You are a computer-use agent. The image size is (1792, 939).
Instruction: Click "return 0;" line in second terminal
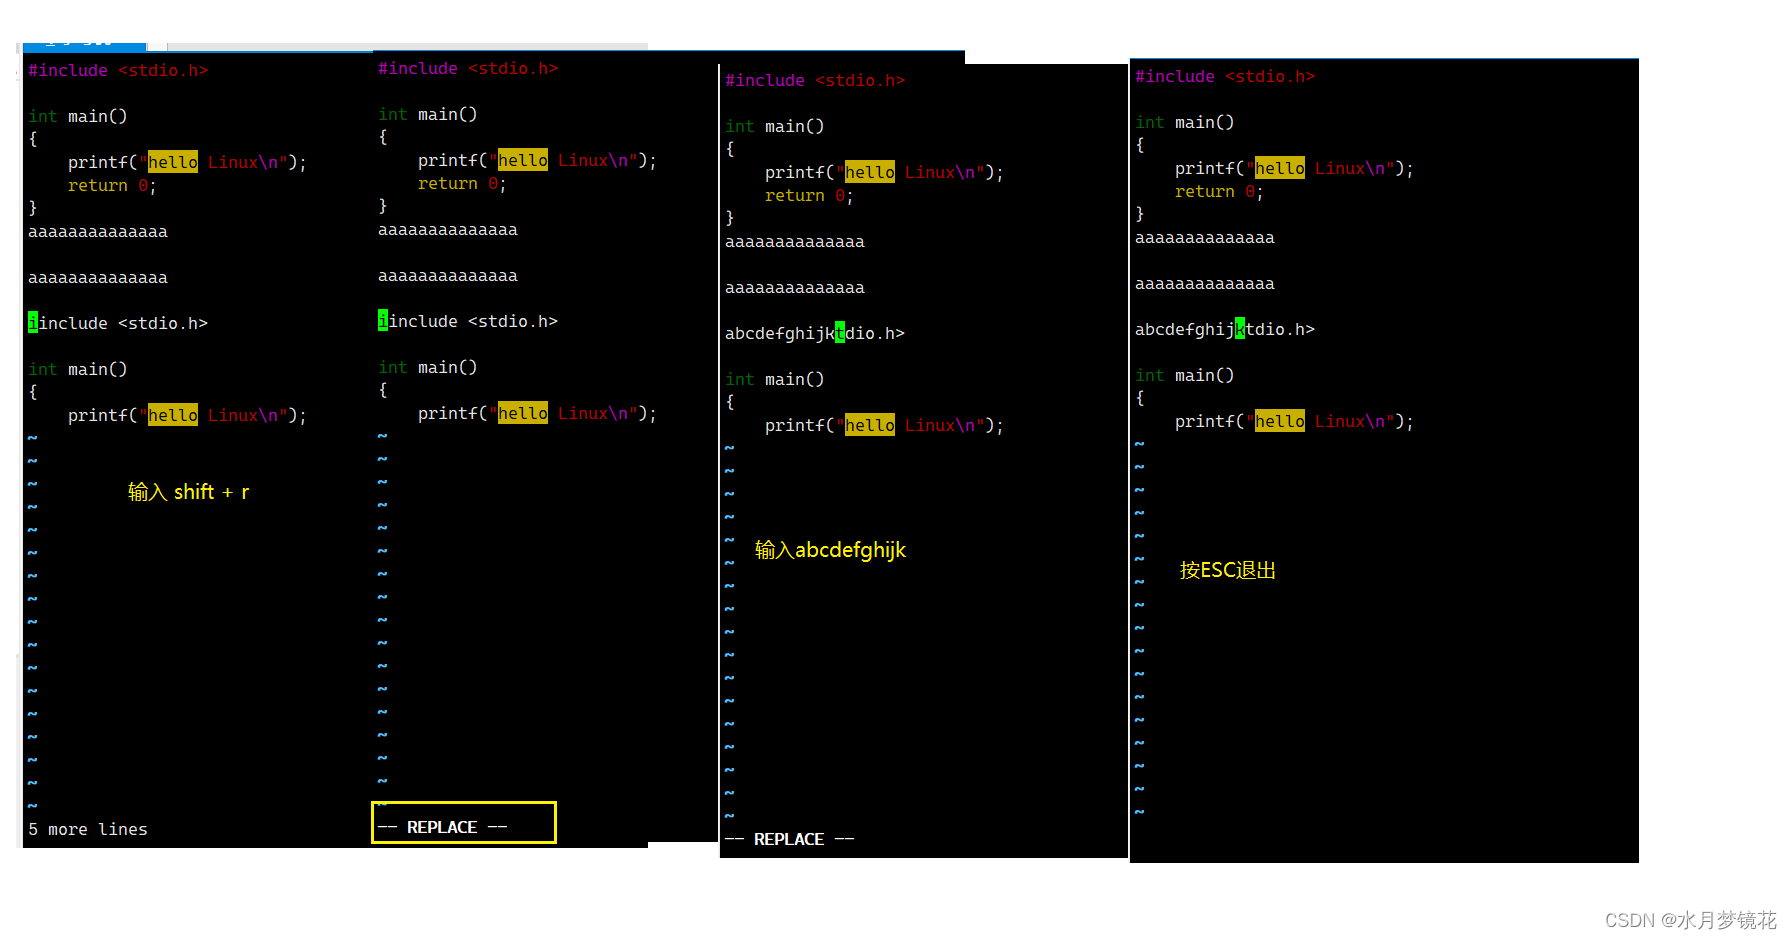[x=462, y=183]
